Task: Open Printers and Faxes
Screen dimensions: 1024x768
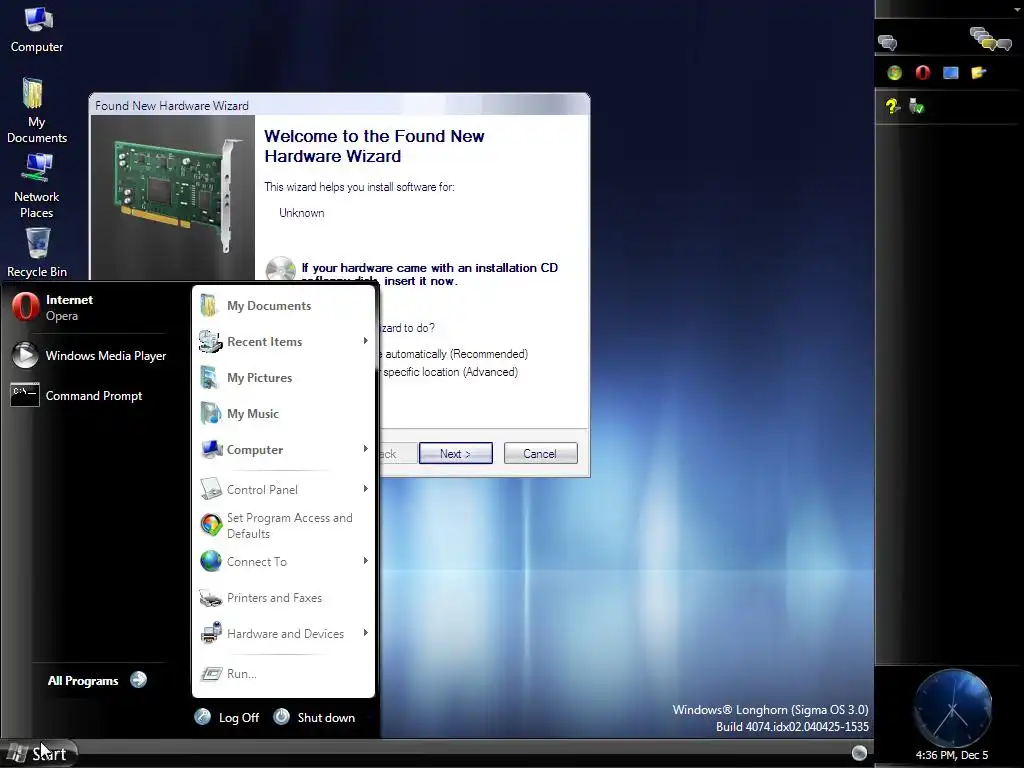Action: 283,598
